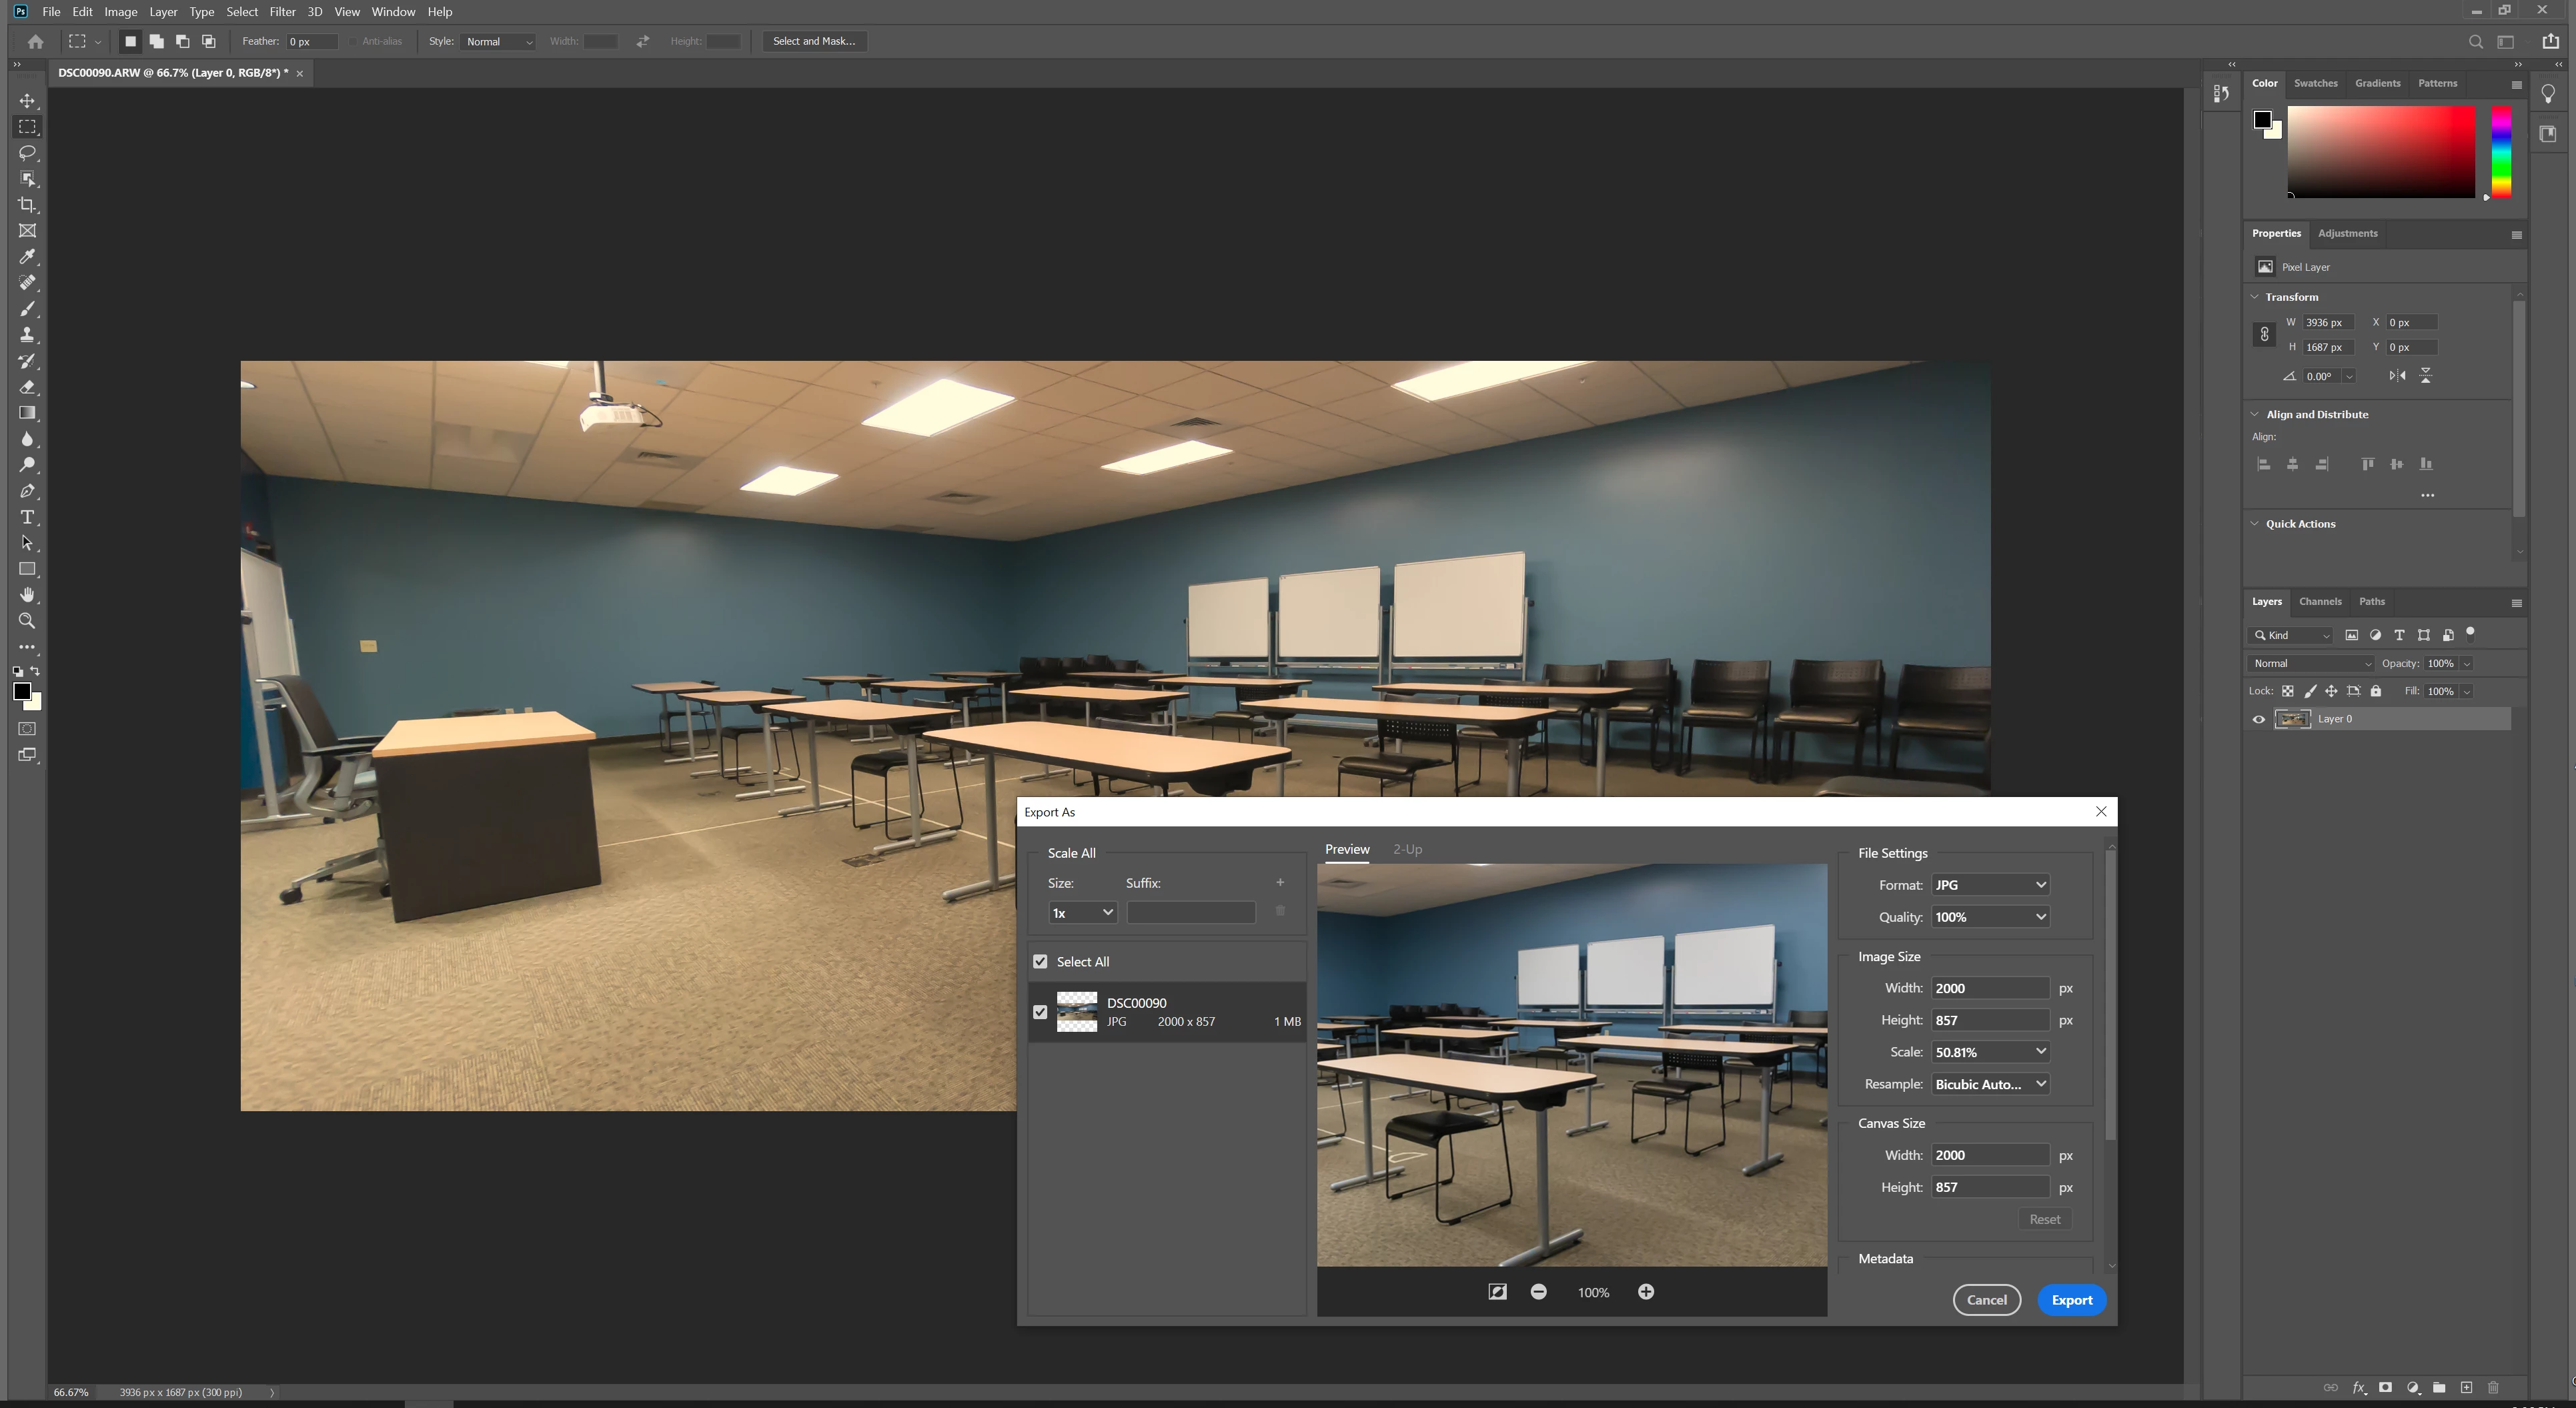The width and height of the screenshot is (2576, 1408).
Task: Hide Layer 0 using eye icon
Action: pos(2258,719)
